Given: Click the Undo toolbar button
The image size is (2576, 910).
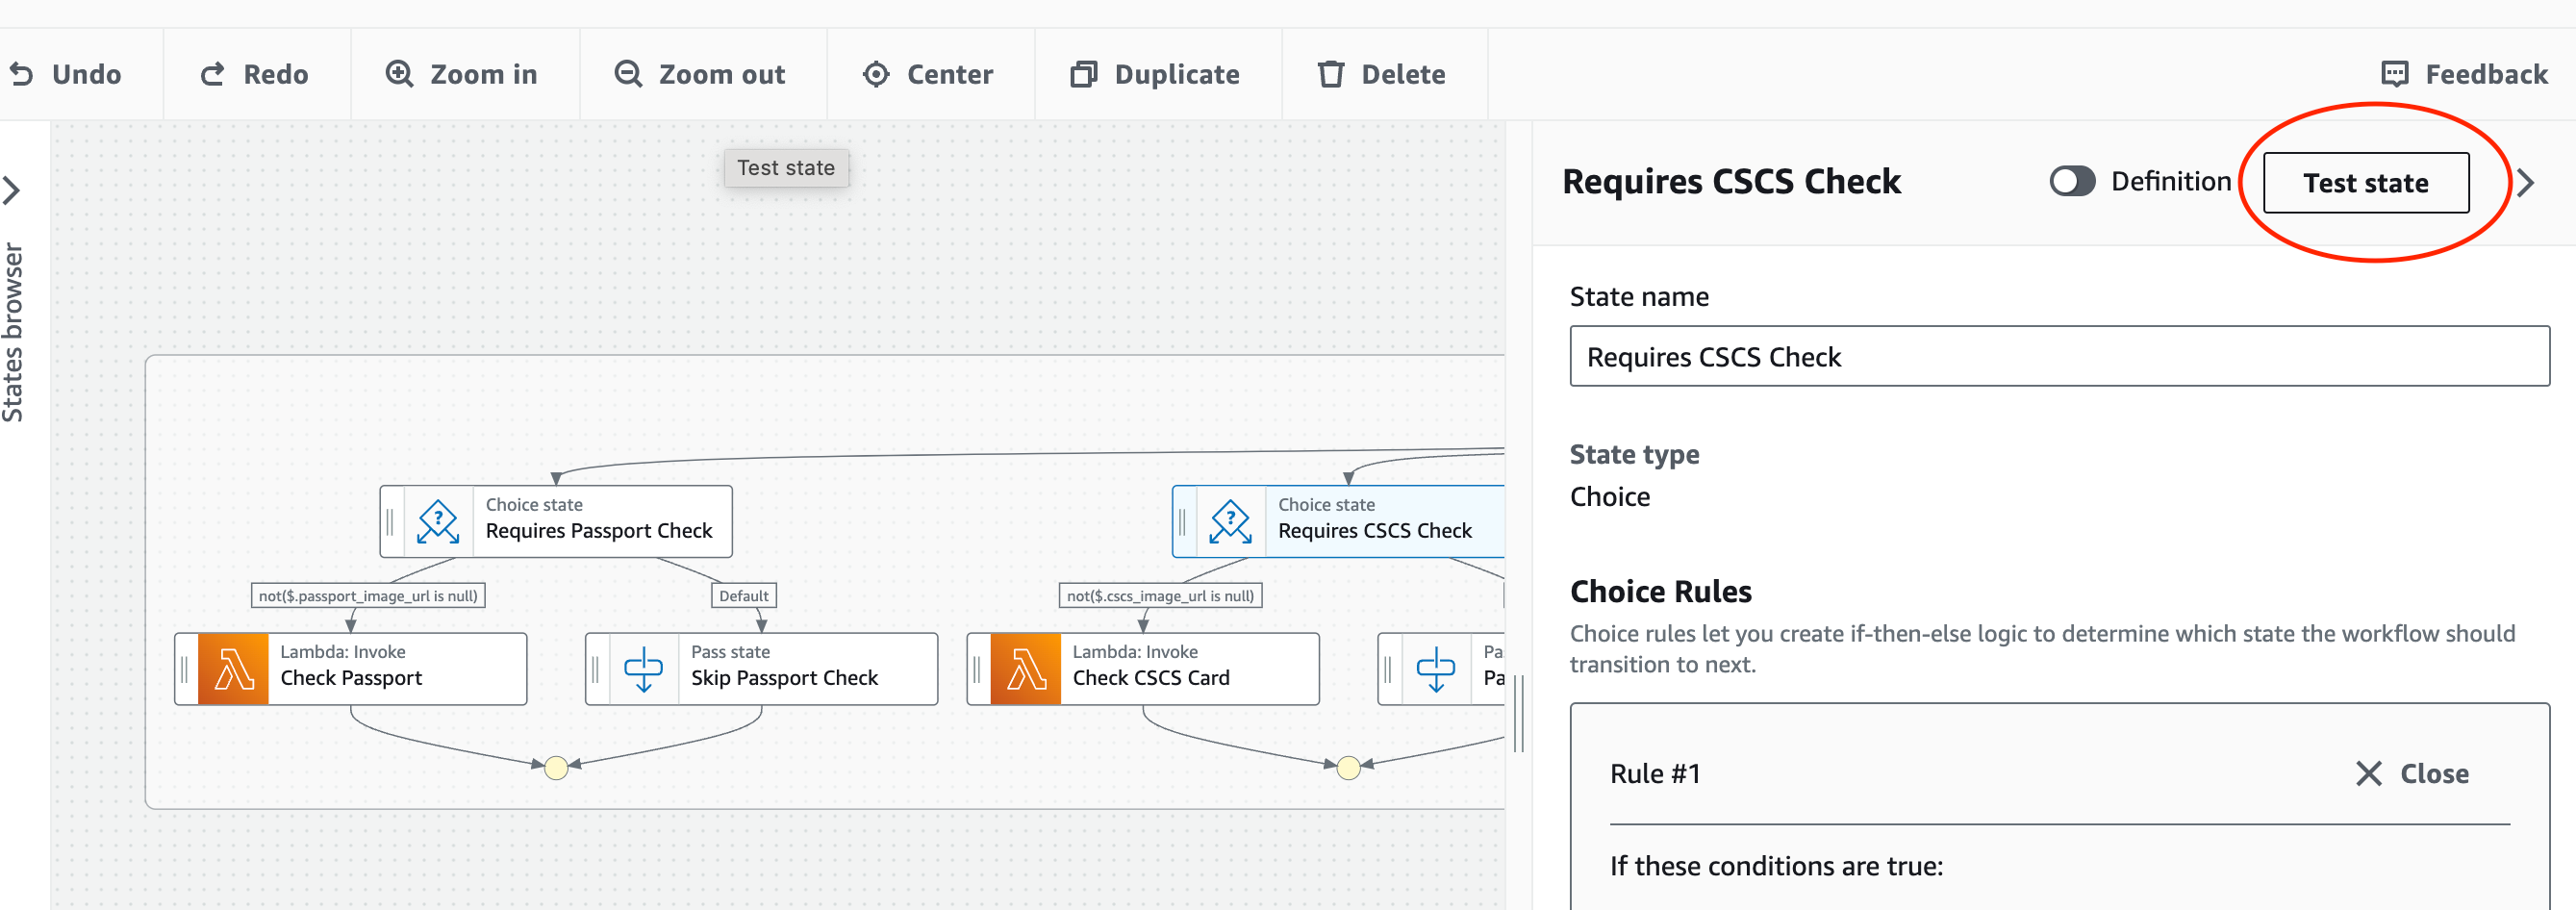Looking at the screenshot, I should 66,74.
